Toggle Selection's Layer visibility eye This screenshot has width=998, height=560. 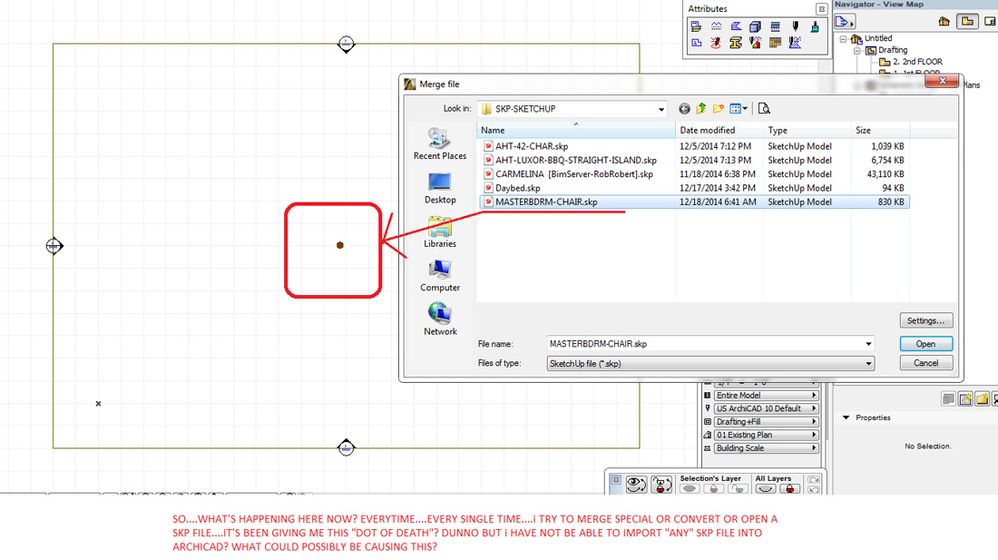[689, 489]
